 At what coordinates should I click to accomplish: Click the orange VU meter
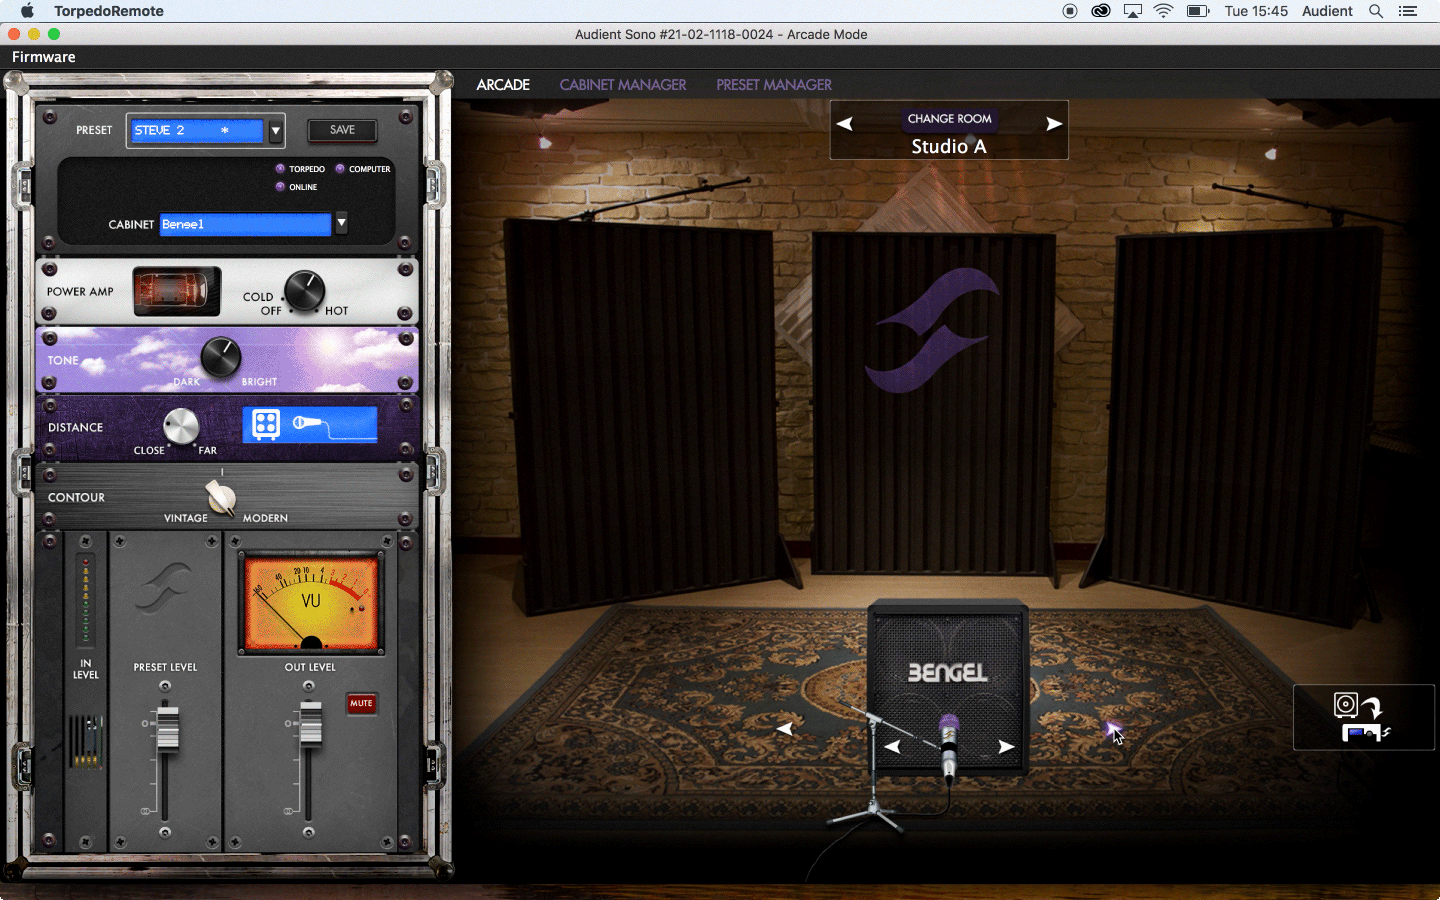point(311,603)
